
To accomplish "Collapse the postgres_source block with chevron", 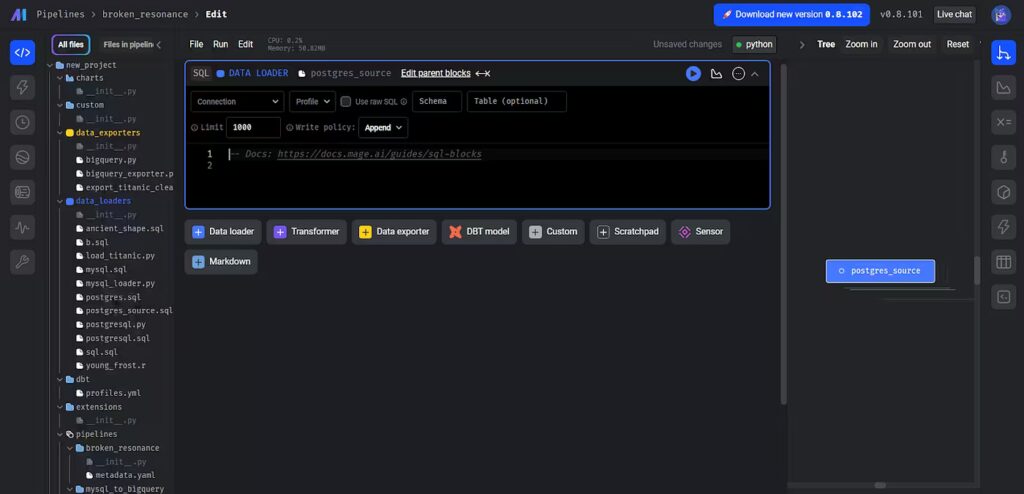I will (755, 73).
